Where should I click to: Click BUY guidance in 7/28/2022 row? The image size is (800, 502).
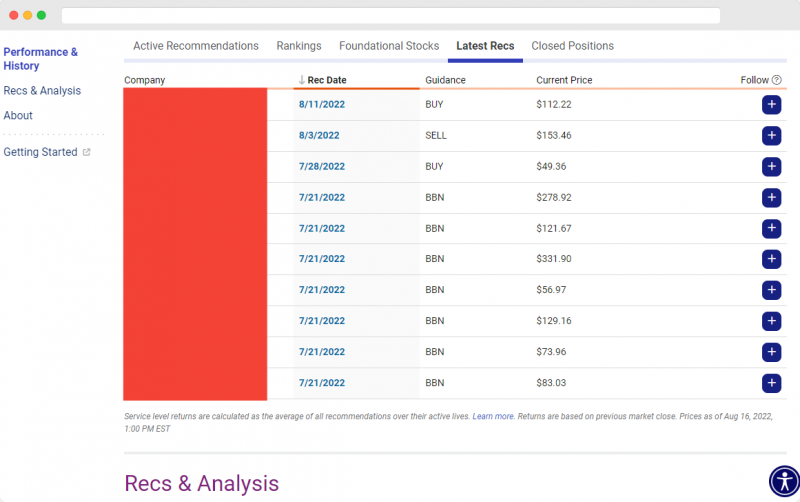(x=434, y=167)
